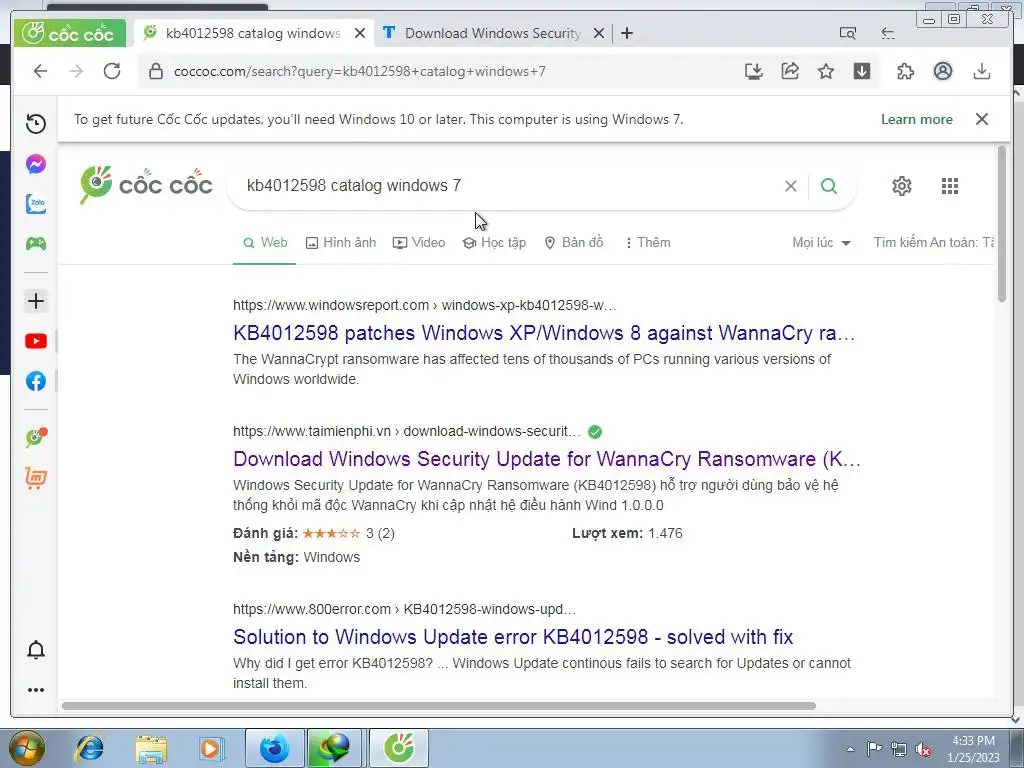This screenshot has height=768, width=1024.
Task: Open the dark download arrow extension
Action: (862, 71)
